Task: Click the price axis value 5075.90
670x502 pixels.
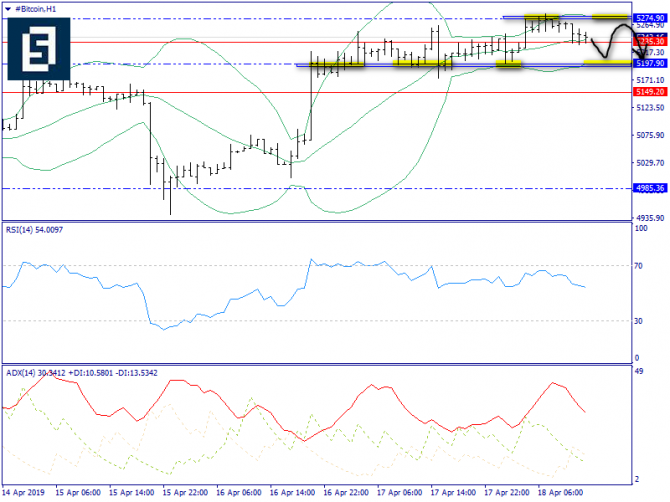Action: coord(650,135)
